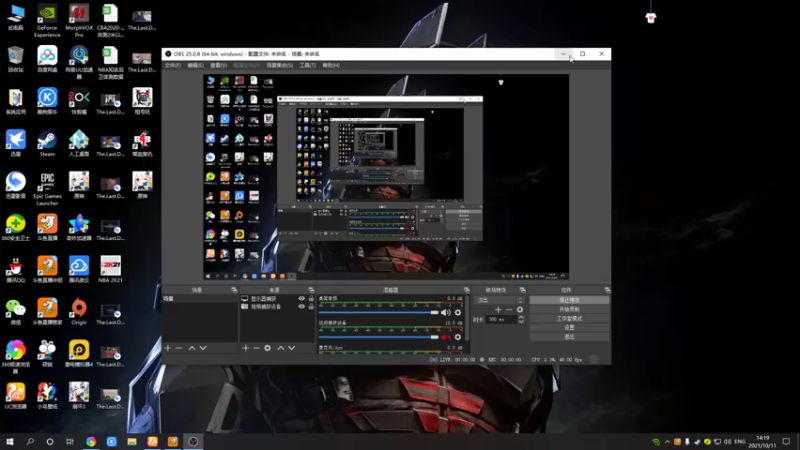Viewport: 800px width, 450px height.
Task: Add a new source with the plus icon in the Sources panel
Action: click(245, 348)
